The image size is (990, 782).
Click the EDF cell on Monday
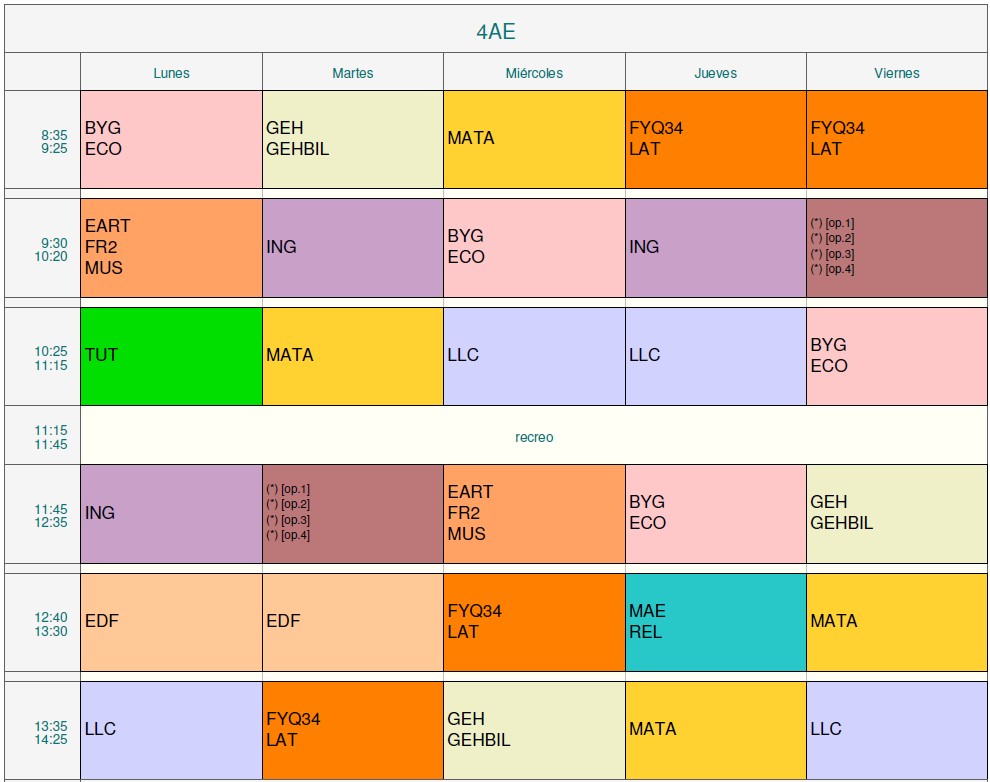[x=171, y=622]
